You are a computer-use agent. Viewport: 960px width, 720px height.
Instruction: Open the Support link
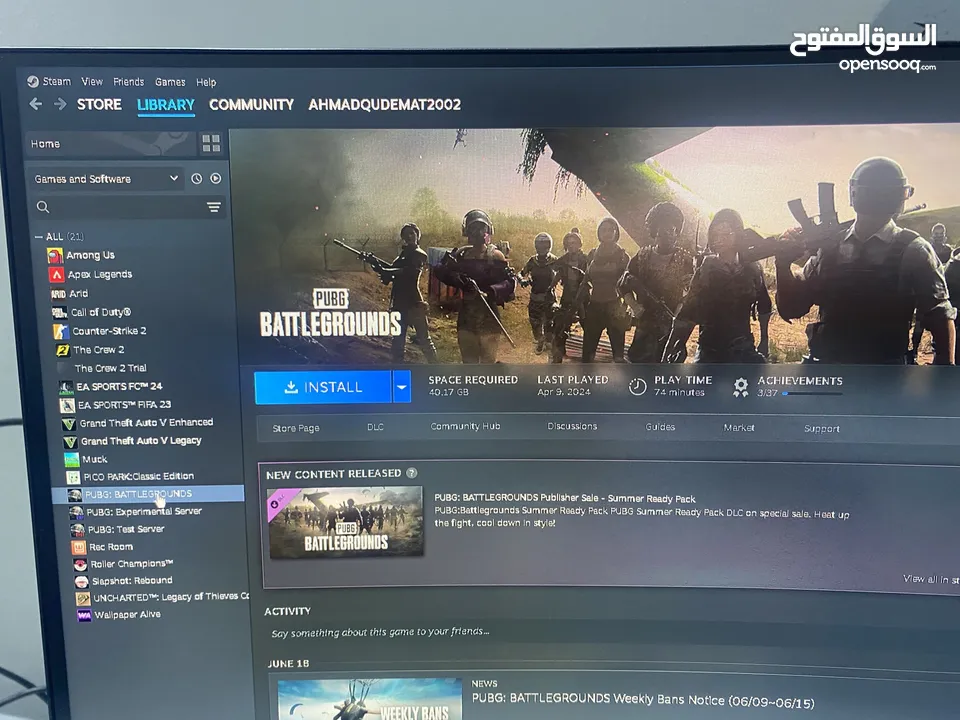coord(822,429)
